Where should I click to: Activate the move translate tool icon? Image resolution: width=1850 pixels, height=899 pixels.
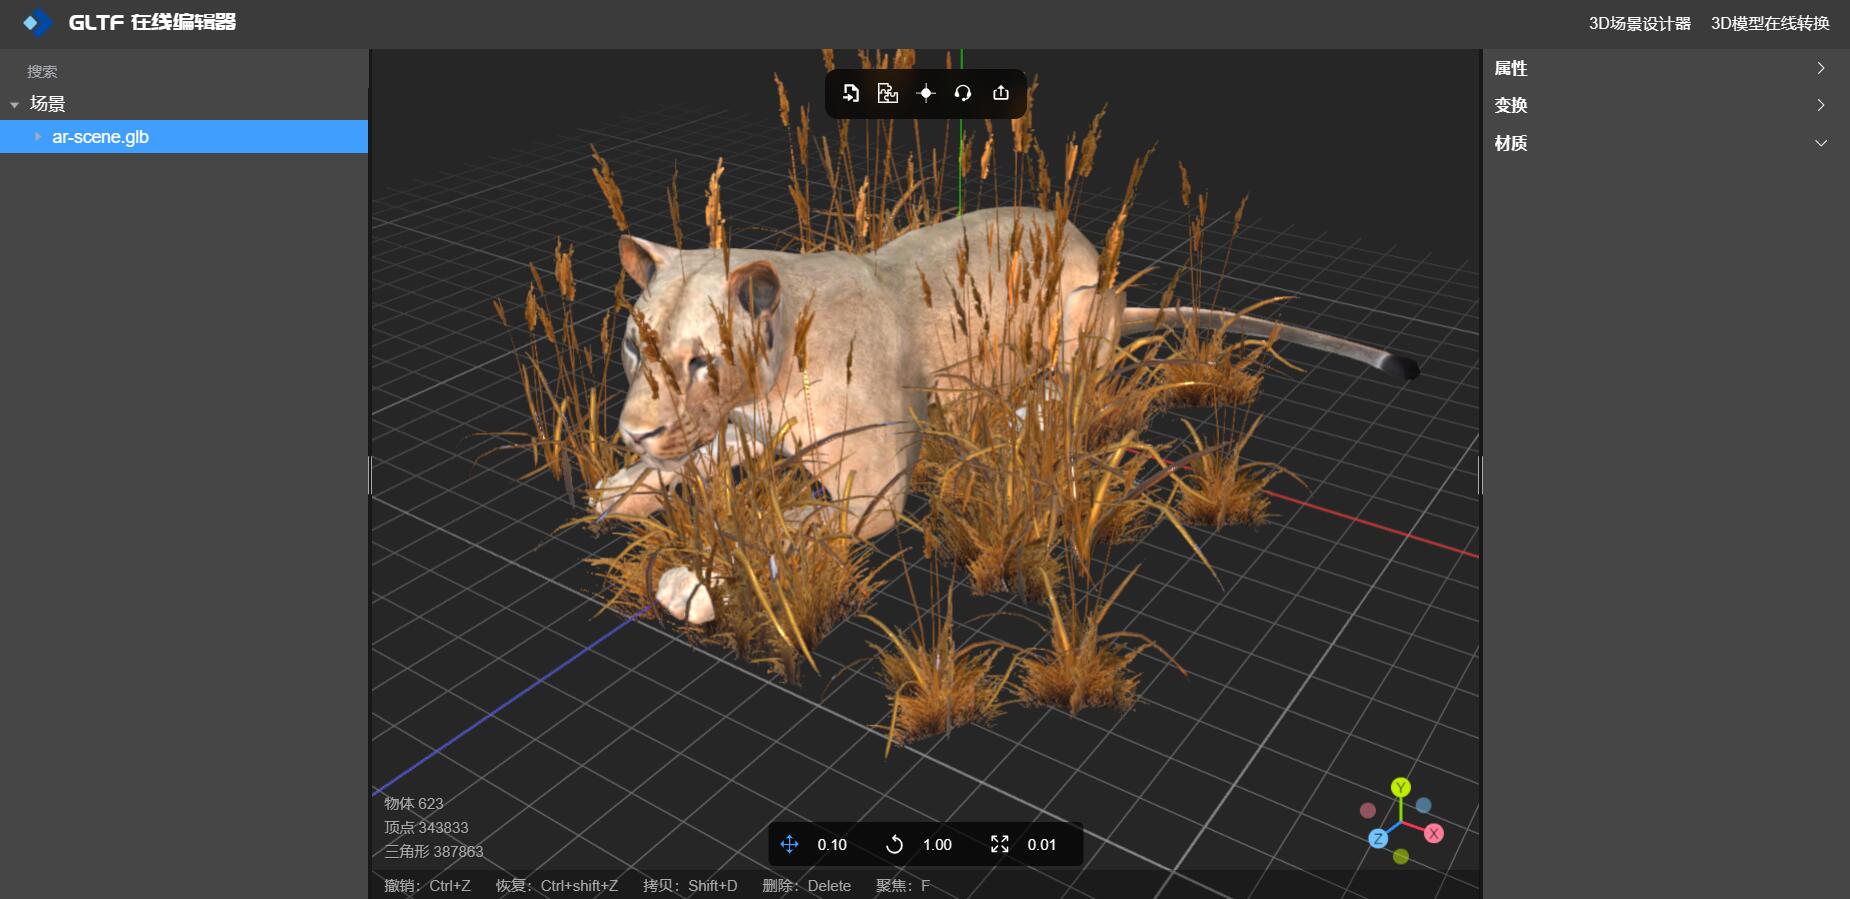click(x=789, y=844)
